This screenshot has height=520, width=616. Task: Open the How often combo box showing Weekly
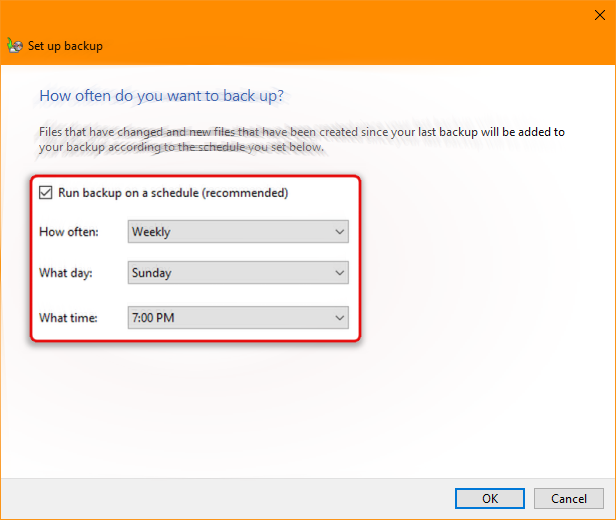238,232
